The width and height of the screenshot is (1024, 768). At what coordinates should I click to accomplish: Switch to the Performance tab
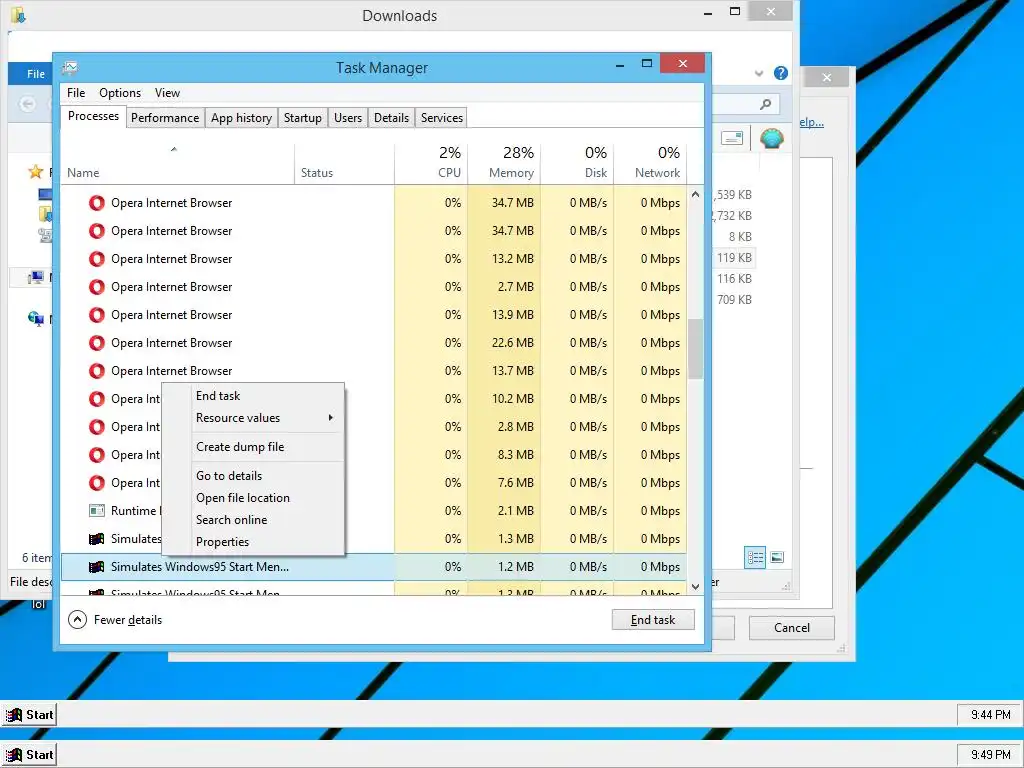[165, 118]
